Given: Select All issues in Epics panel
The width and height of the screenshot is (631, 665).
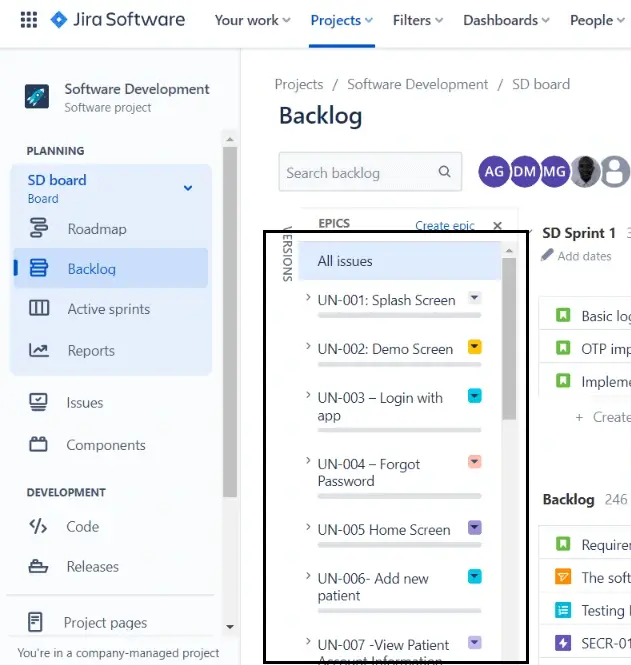Looking at the screenshot, I should [345, 261].
